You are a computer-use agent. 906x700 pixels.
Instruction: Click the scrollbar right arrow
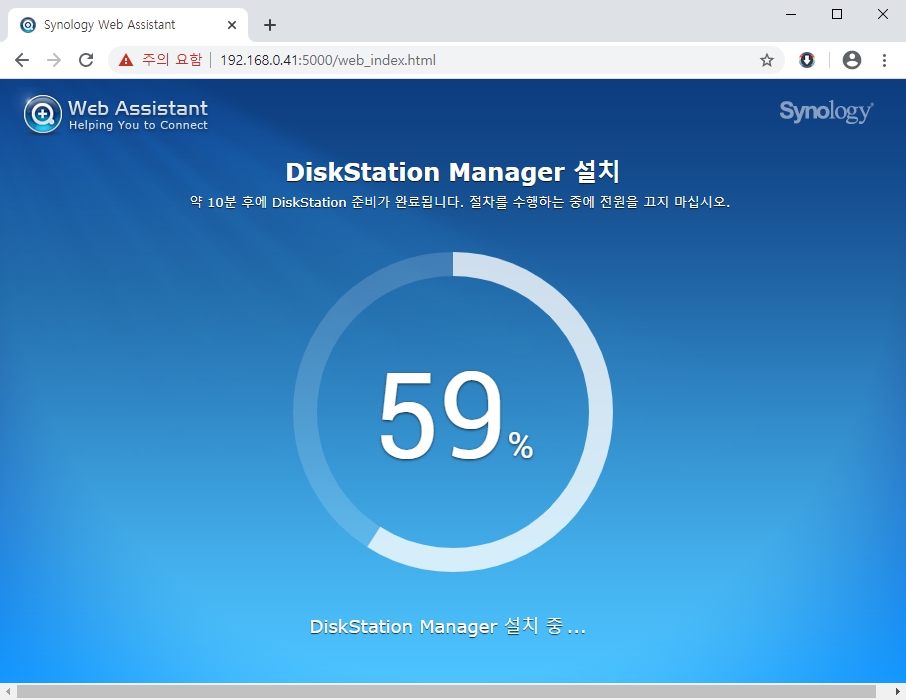897,691
